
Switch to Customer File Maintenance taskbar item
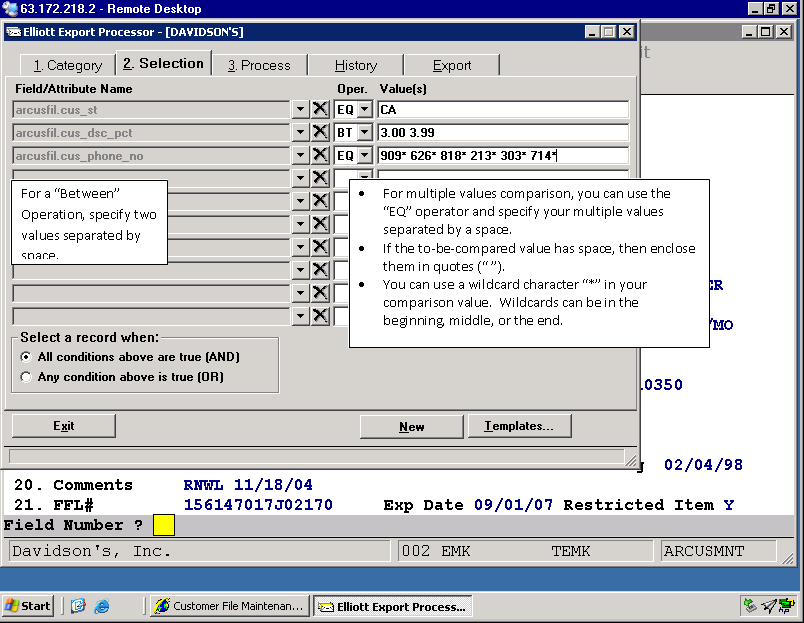pyautogui.click(x=230, y=606)
